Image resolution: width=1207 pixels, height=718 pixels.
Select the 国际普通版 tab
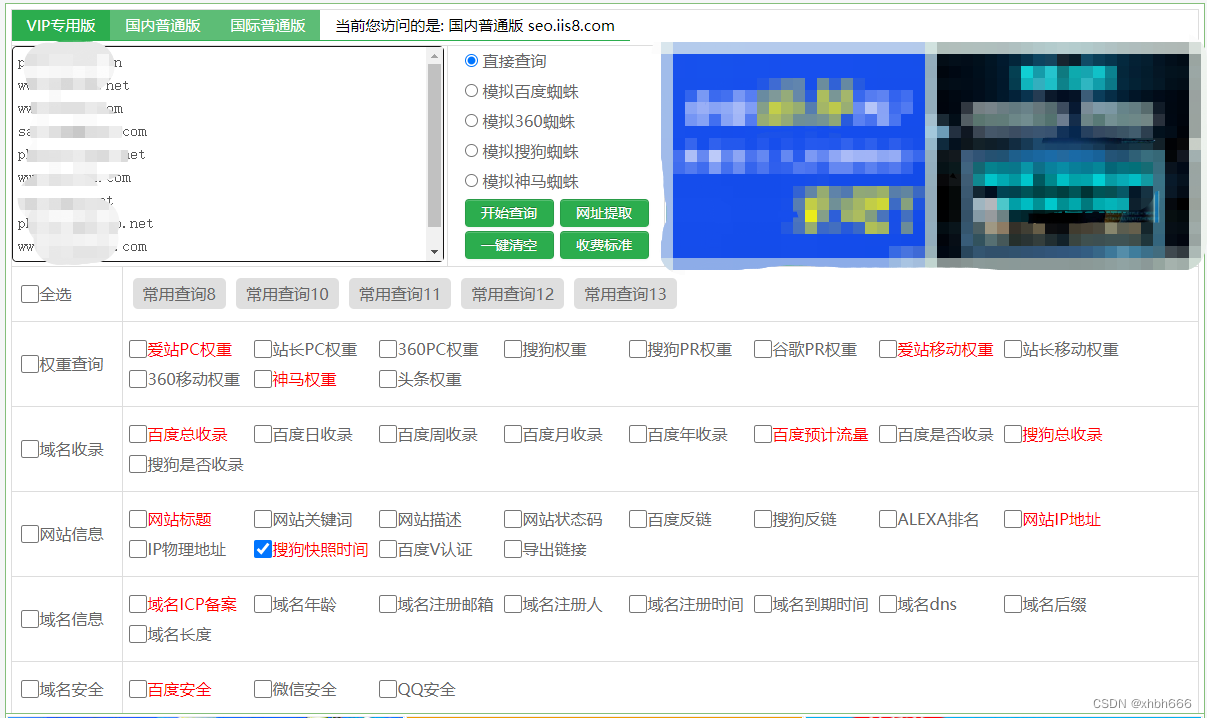point(268,26)
